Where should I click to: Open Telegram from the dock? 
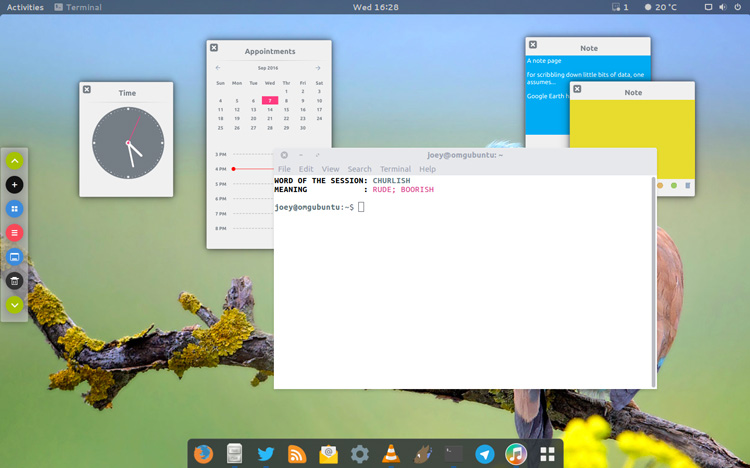click(x=485, y=454)
